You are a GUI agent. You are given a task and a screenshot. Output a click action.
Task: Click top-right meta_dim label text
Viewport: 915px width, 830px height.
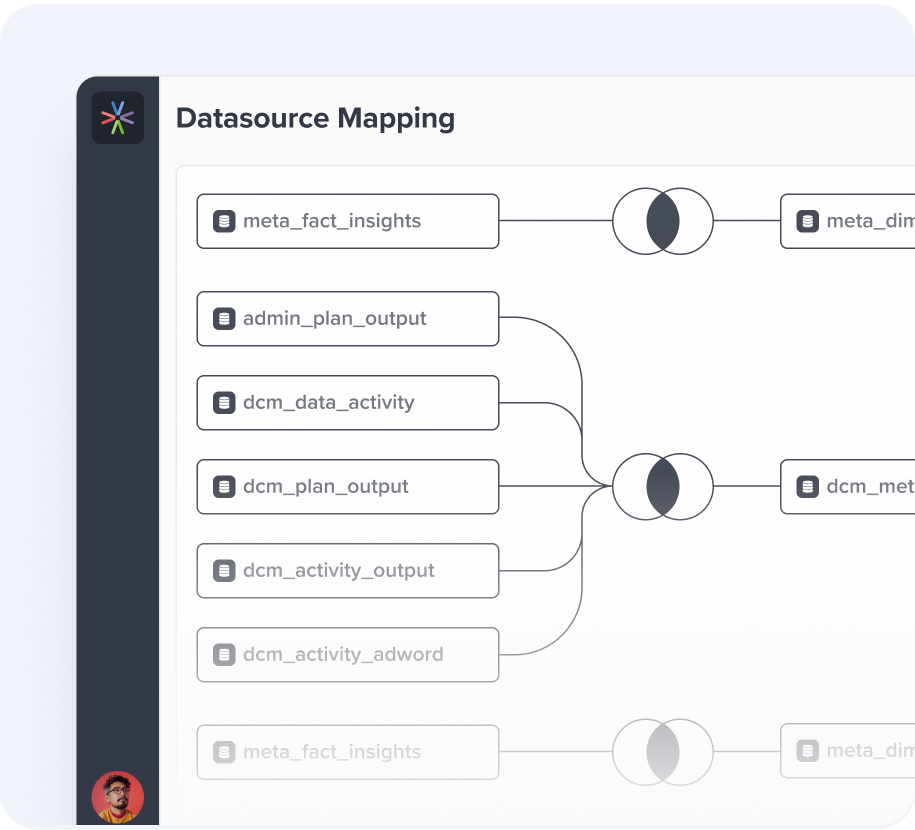coord(871,221)
